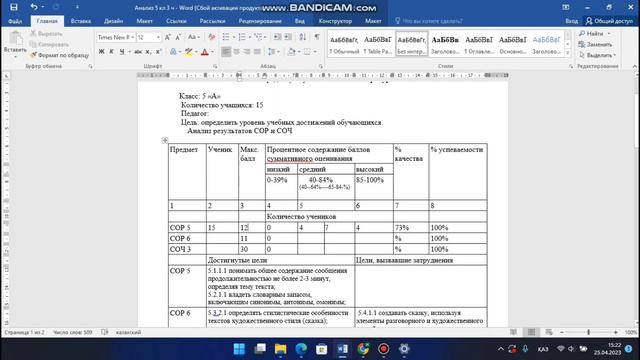Click Формат по образцу format painter
Image resolution: width=640 pixels, height=360 pixels.
point(60,55)
